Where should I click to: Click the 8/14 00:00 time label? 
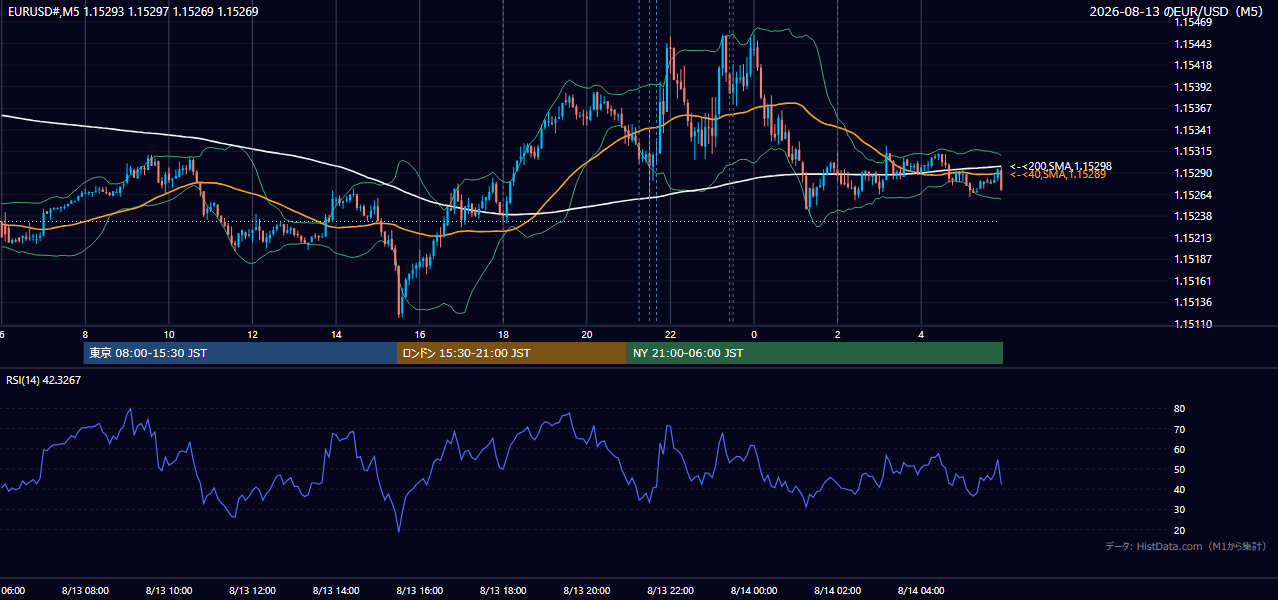tap(754, 590)
